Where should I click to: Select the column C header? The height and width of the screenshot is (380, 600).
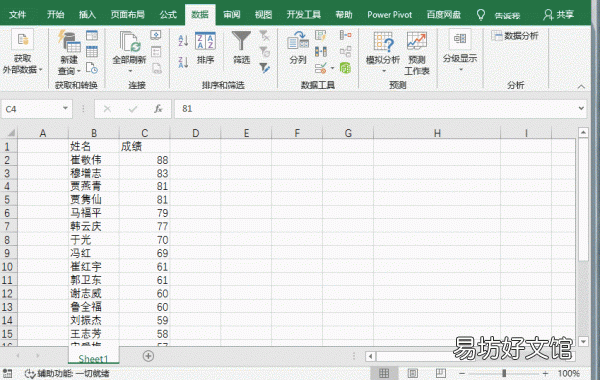coord(144,133)
